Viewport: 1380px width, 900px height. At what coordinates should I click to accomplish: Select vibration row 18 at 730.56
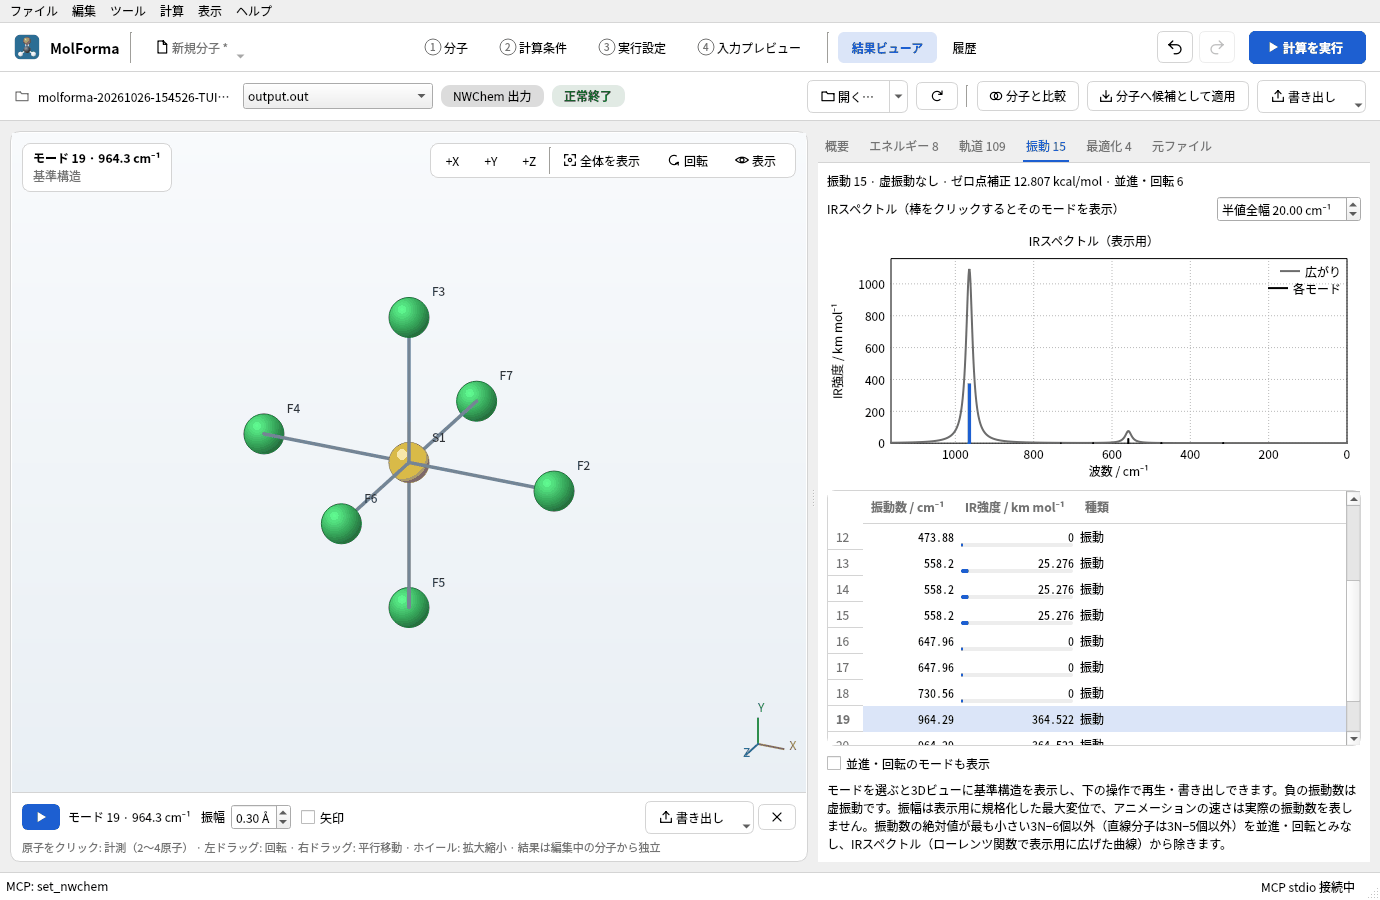pyautogui.click(x=1086, y=693)
